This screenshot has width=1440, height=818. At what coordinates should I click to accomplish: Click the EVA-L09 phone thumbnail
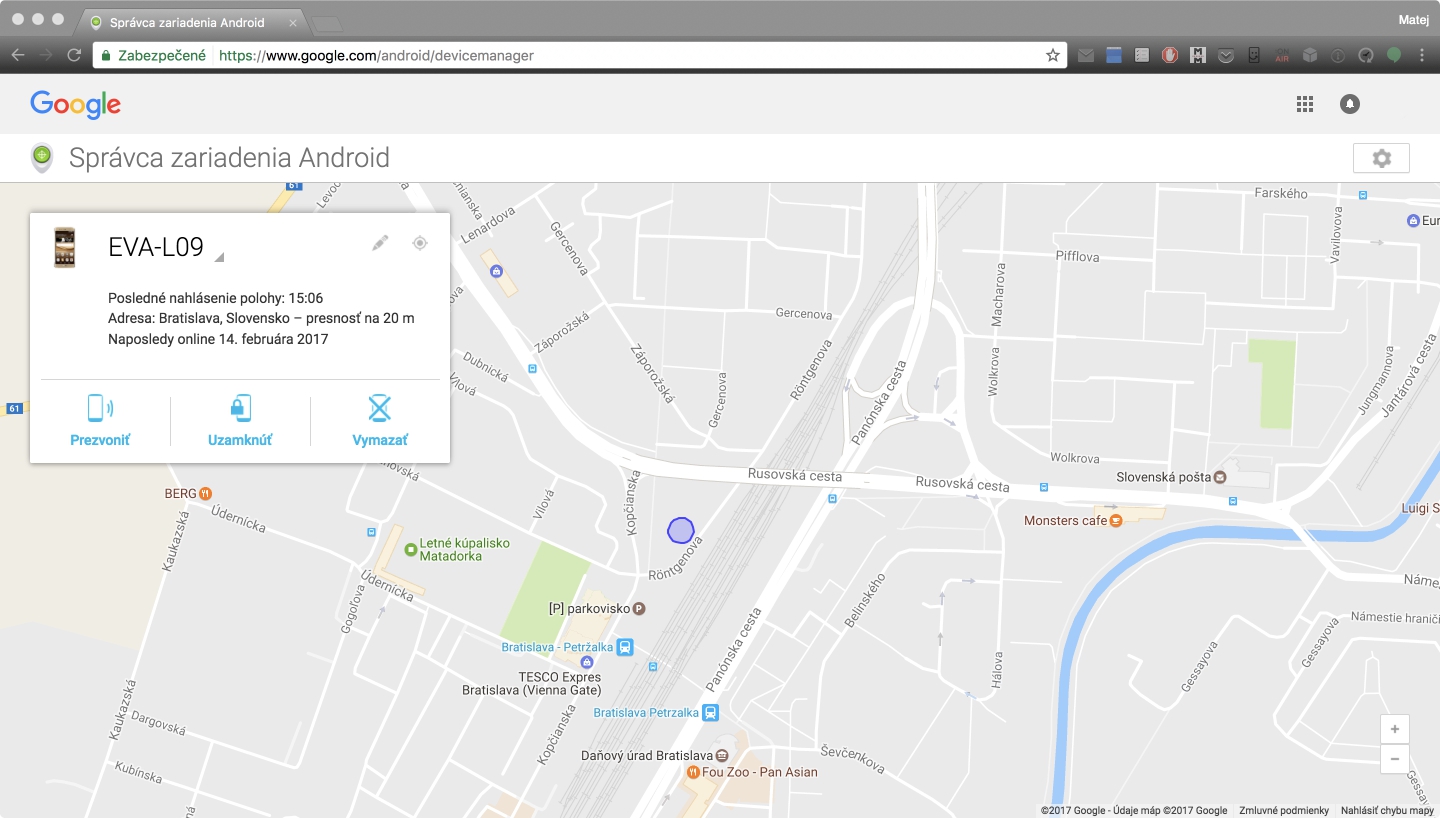[x=65, y=247]
